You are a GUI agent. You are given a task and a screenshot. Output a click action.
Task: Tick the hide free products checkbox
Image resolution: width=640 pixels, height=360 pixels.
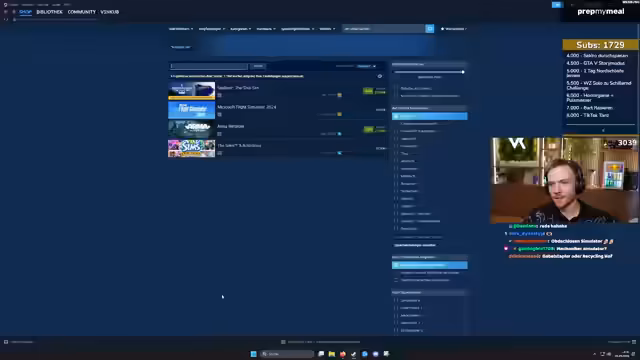(396, 96)
